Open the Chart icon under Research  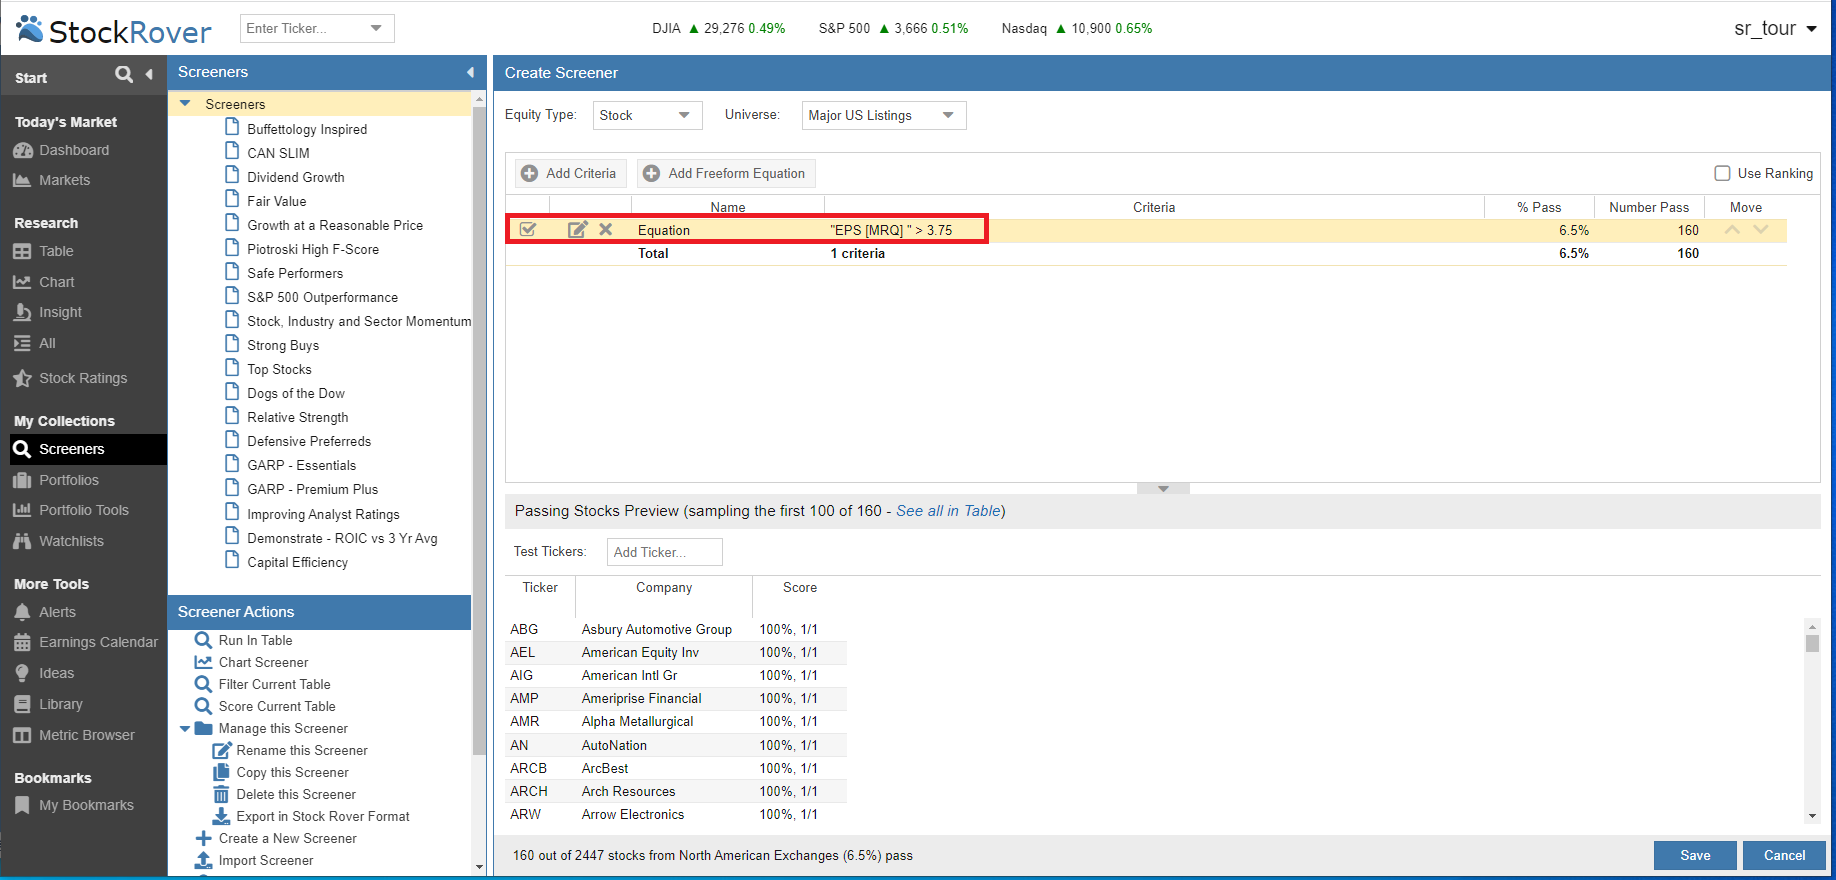tap(23, 282)
